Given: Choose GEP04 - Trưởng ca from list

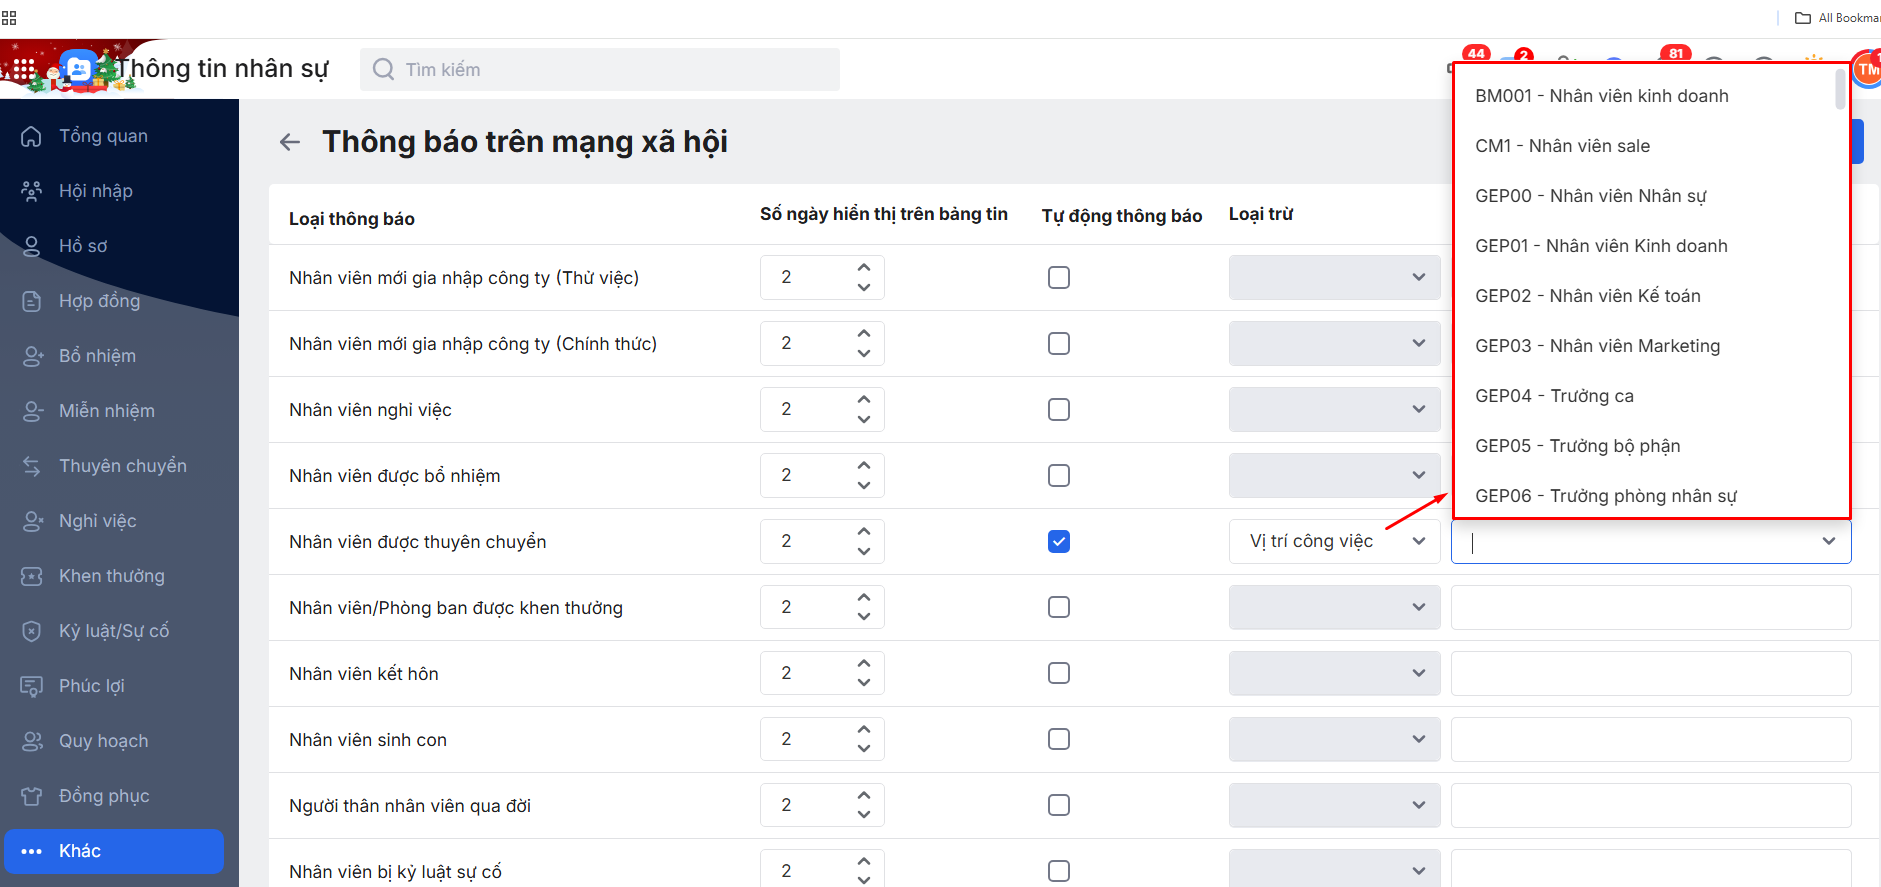Looking at the screenshot, I should [x=1555, y=396].
